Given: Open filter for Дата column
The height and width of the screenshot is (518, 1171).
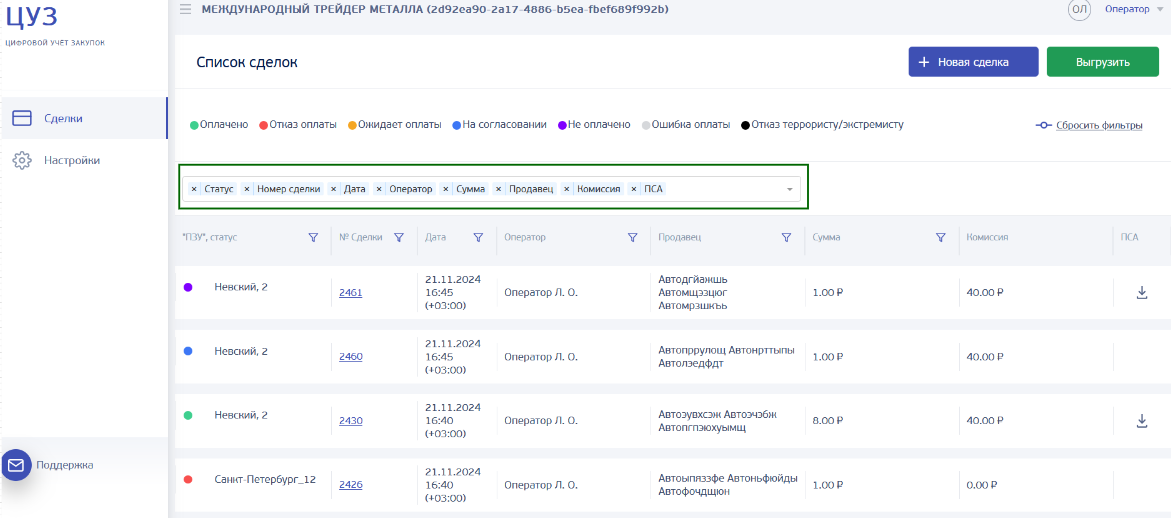Looking at the screenshot, I should click(x=478, y=237).
